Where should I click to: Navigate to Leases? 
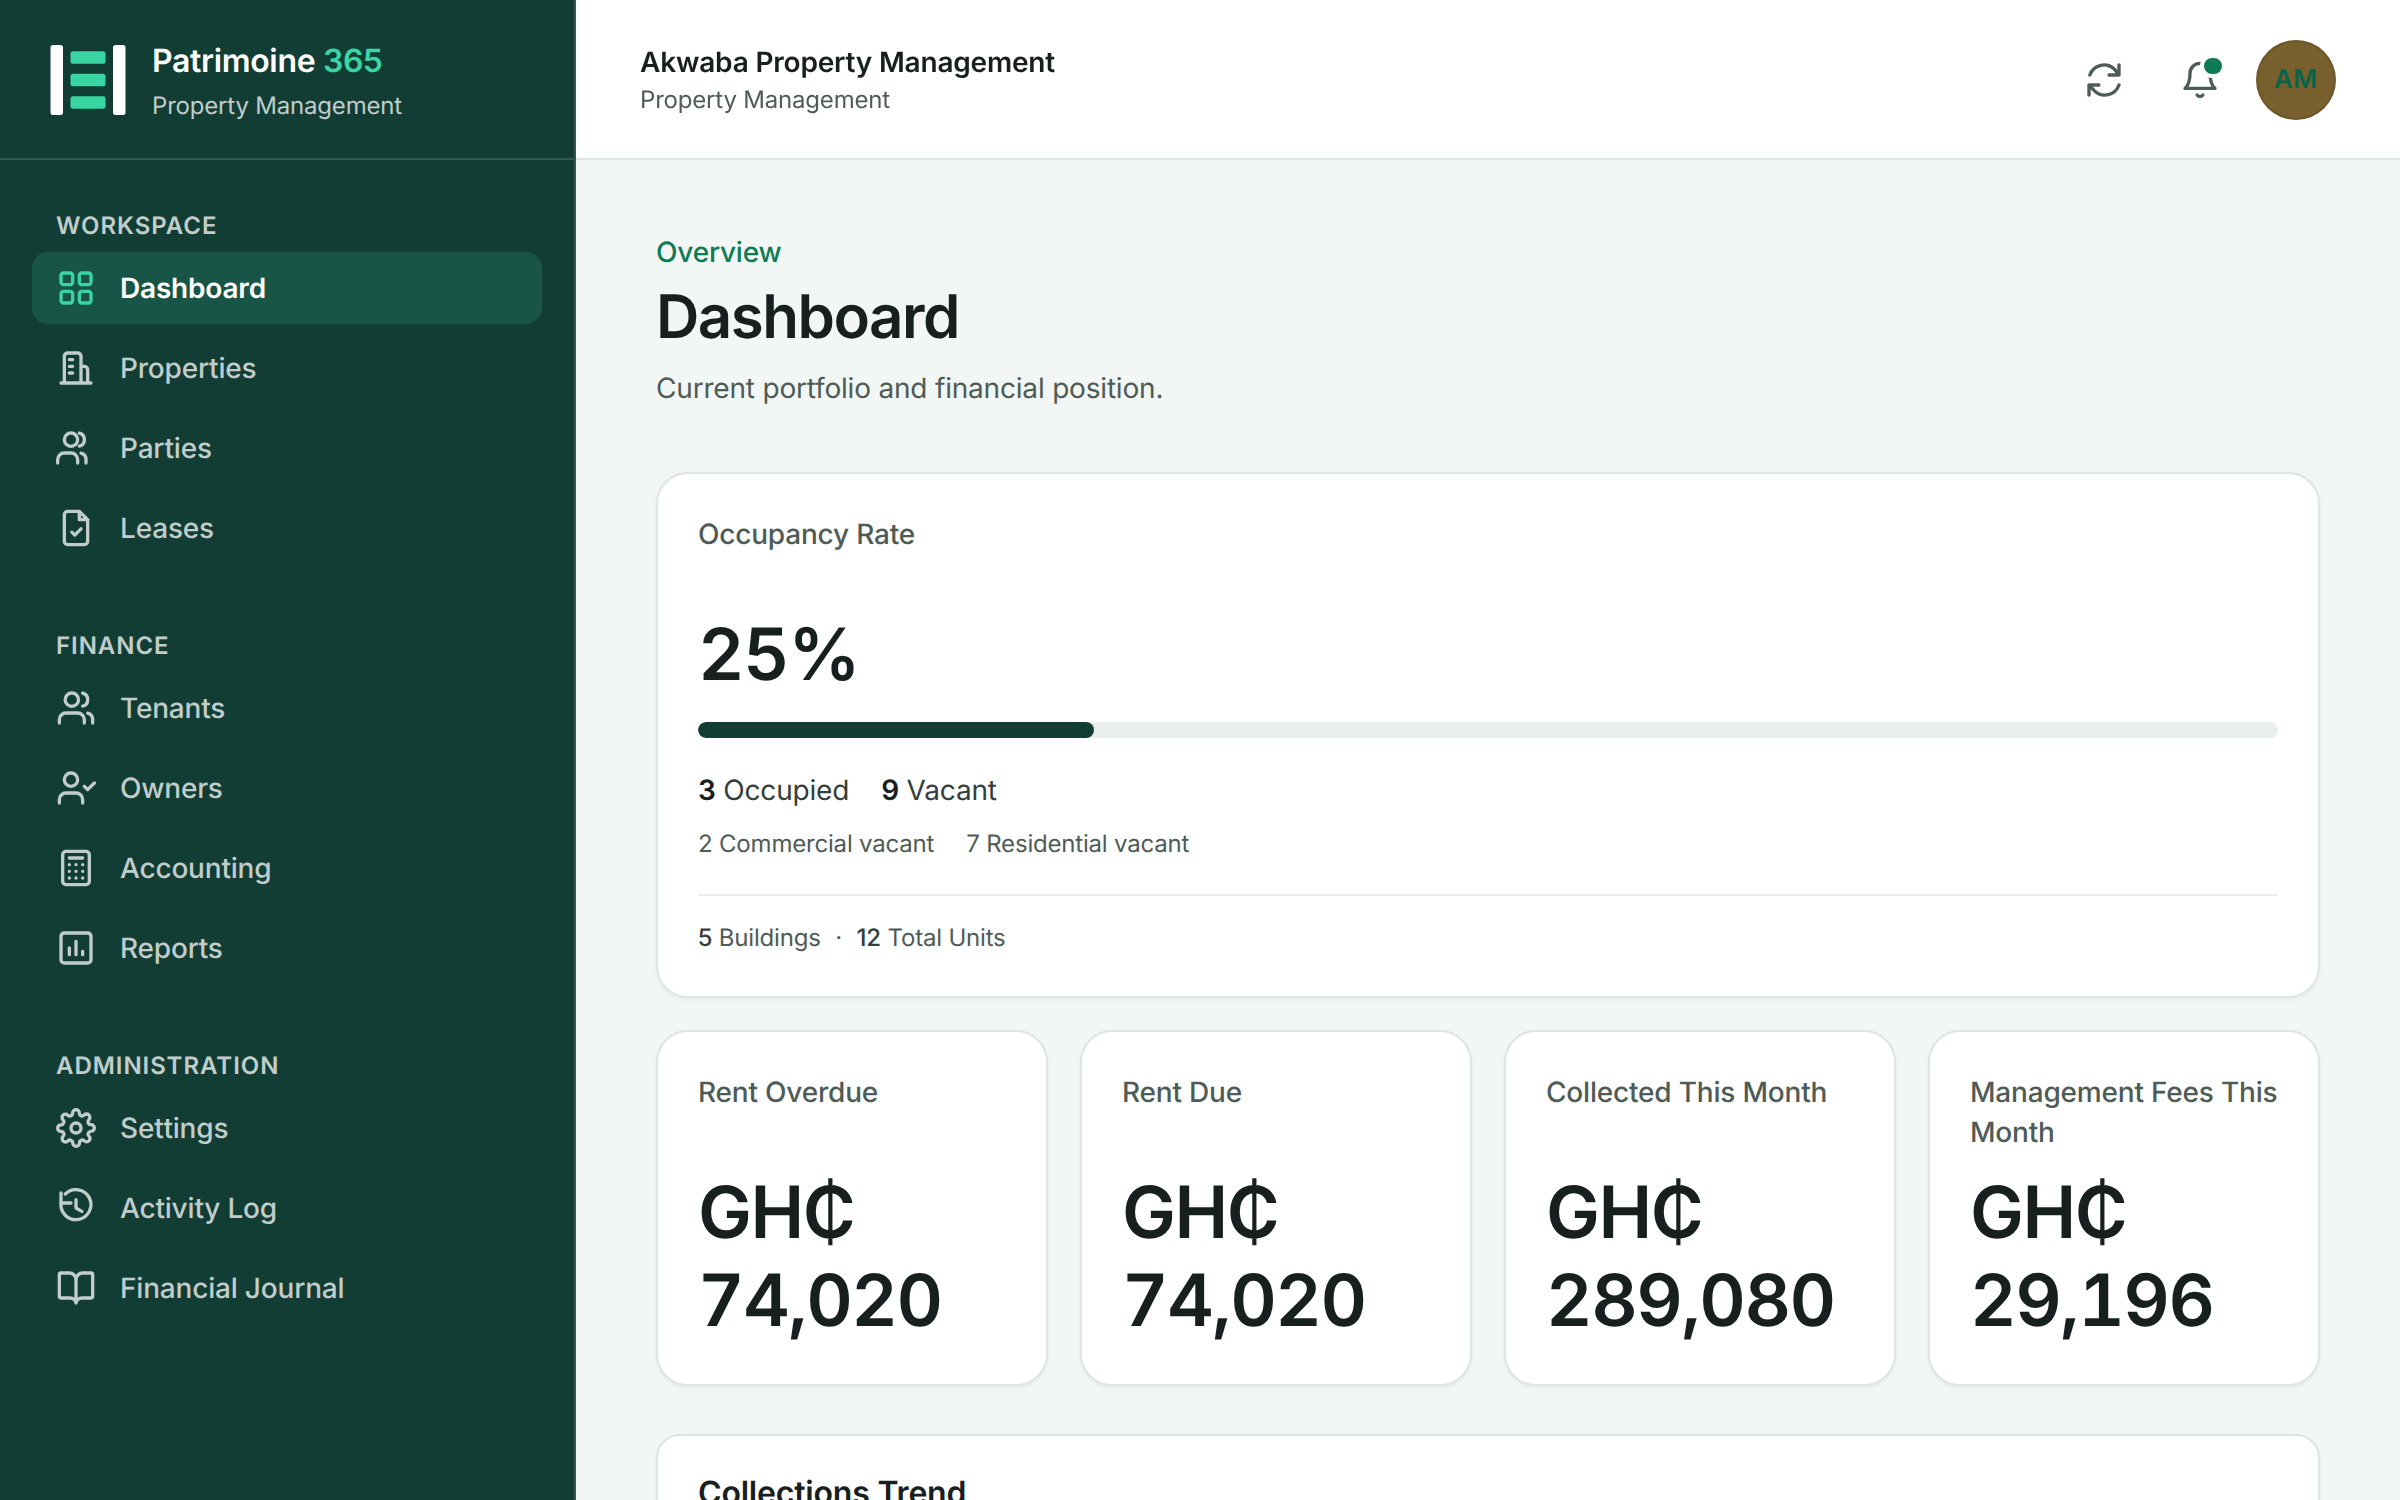point(287,528)
